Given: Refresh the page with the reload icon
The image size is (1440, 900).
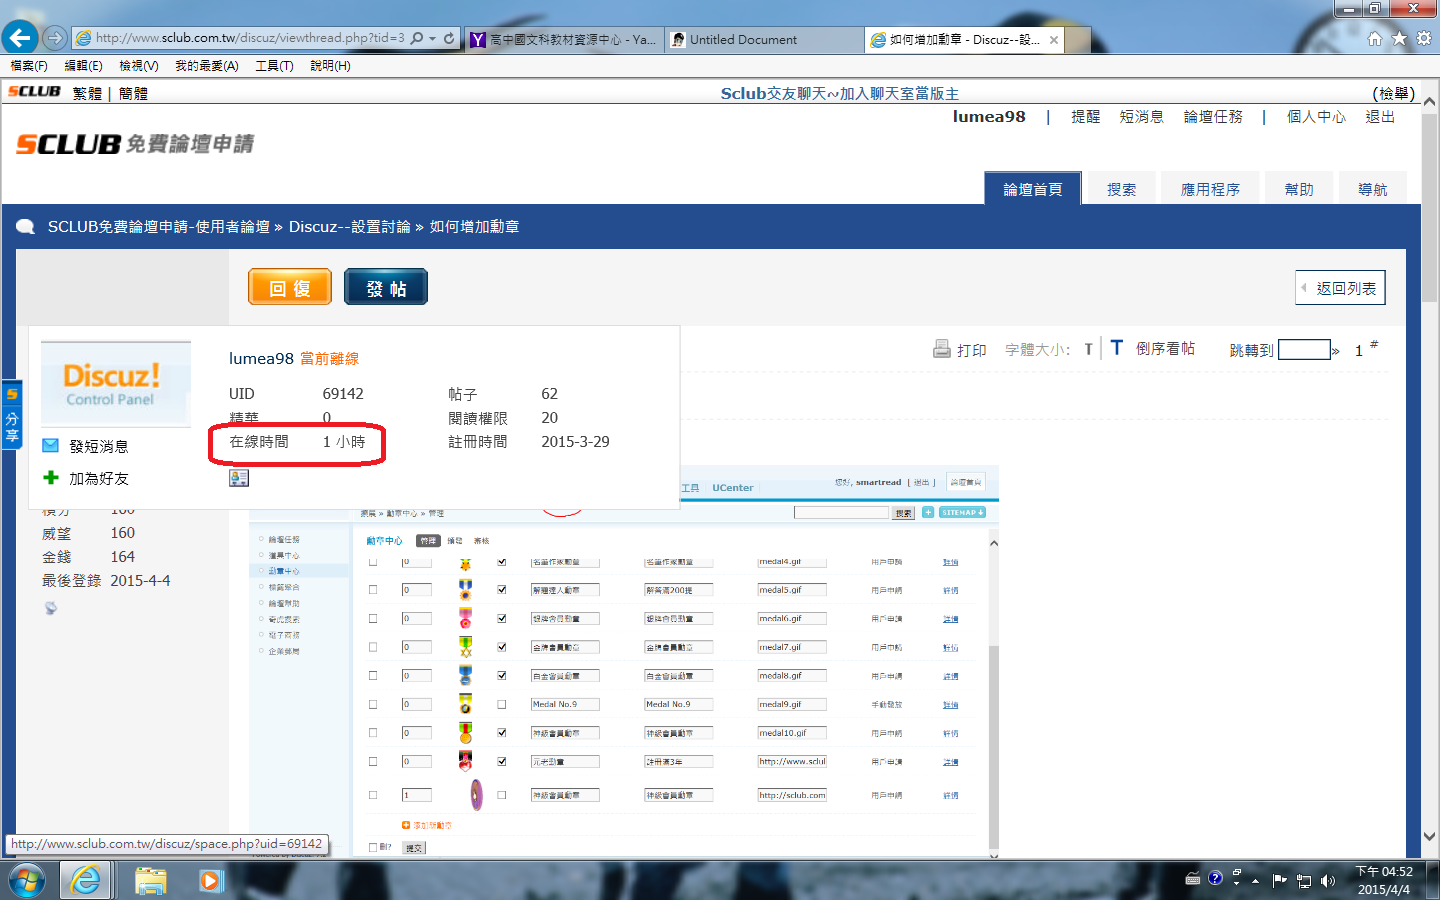Looking at the screenshot, I should (x=449, y=38).
